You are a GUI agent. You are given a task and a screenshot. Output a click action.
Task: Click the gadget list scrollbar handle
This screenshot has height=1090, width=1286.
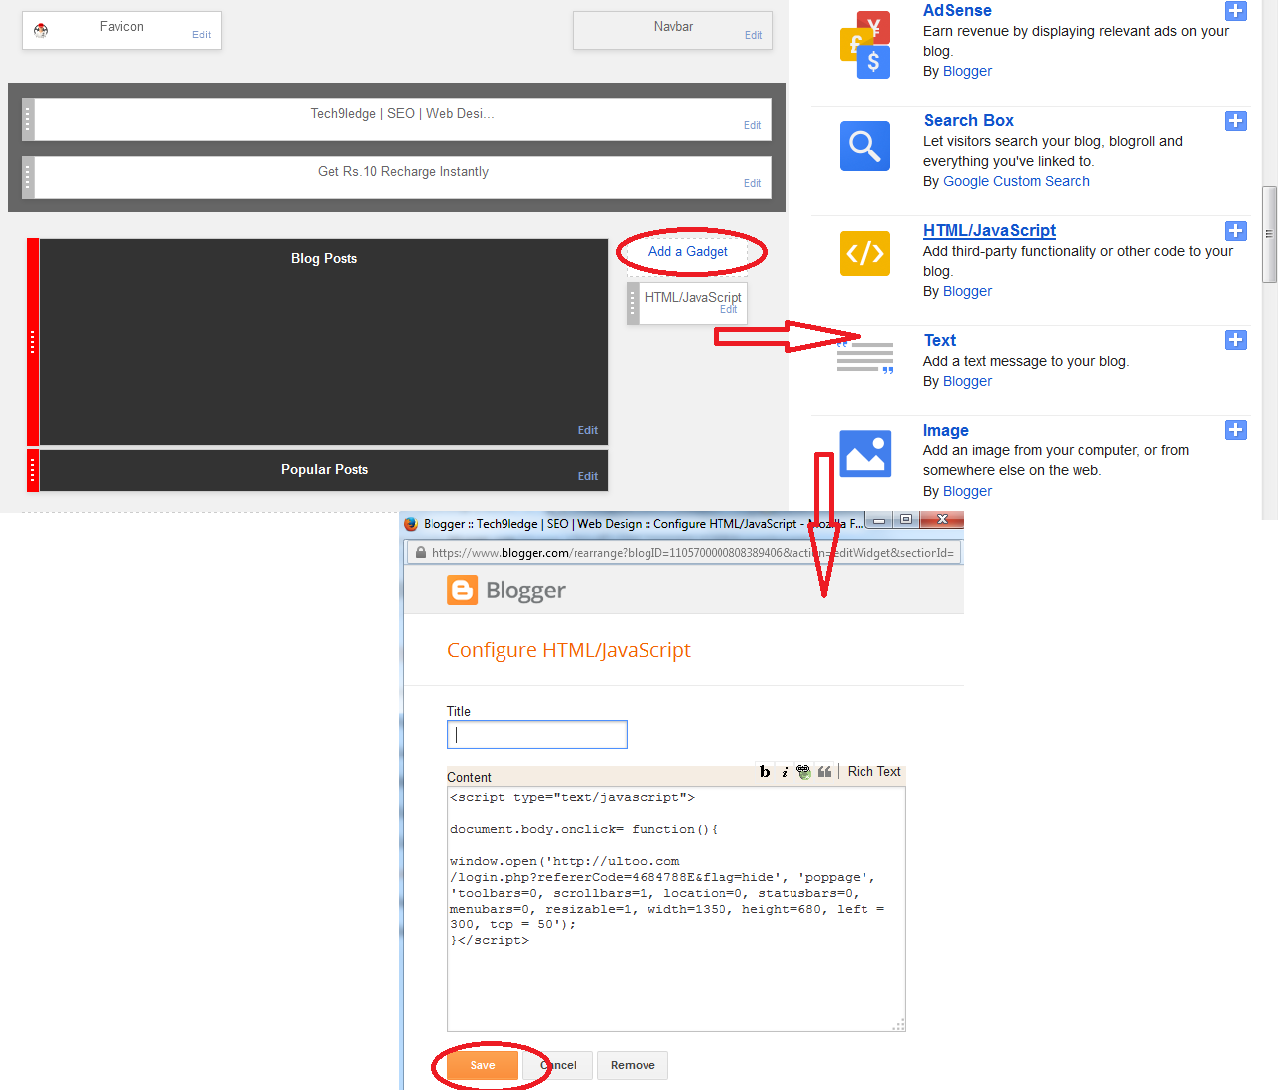tap(1271, 235)
